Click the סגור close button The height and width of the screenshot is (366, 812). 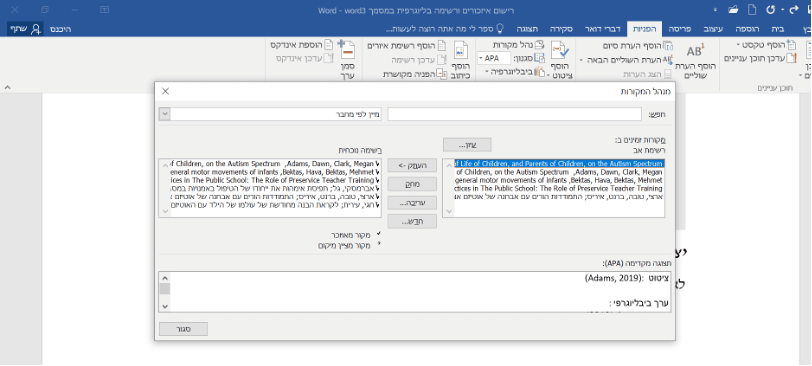coord(183,329)
